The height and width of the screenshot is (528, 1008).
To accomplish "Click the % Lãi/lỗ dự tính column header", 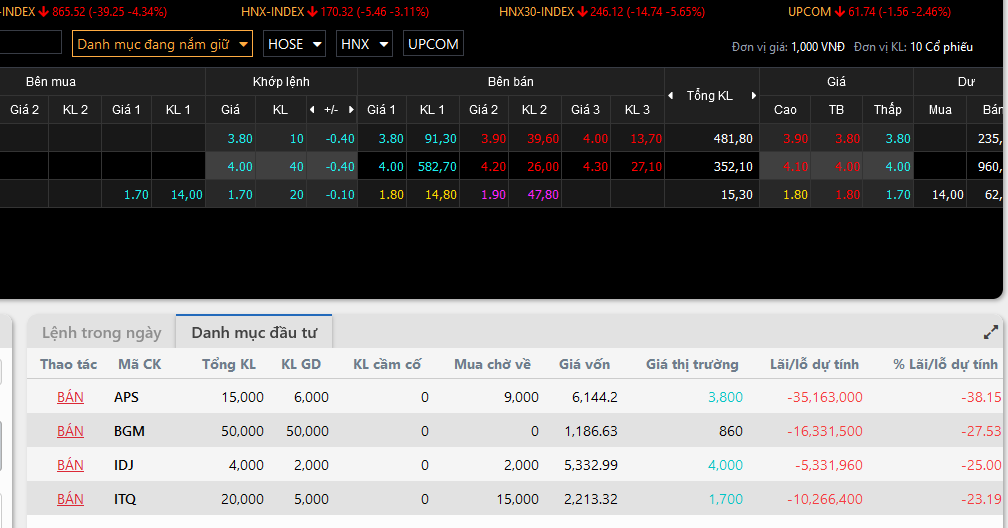I will [946, 364].
